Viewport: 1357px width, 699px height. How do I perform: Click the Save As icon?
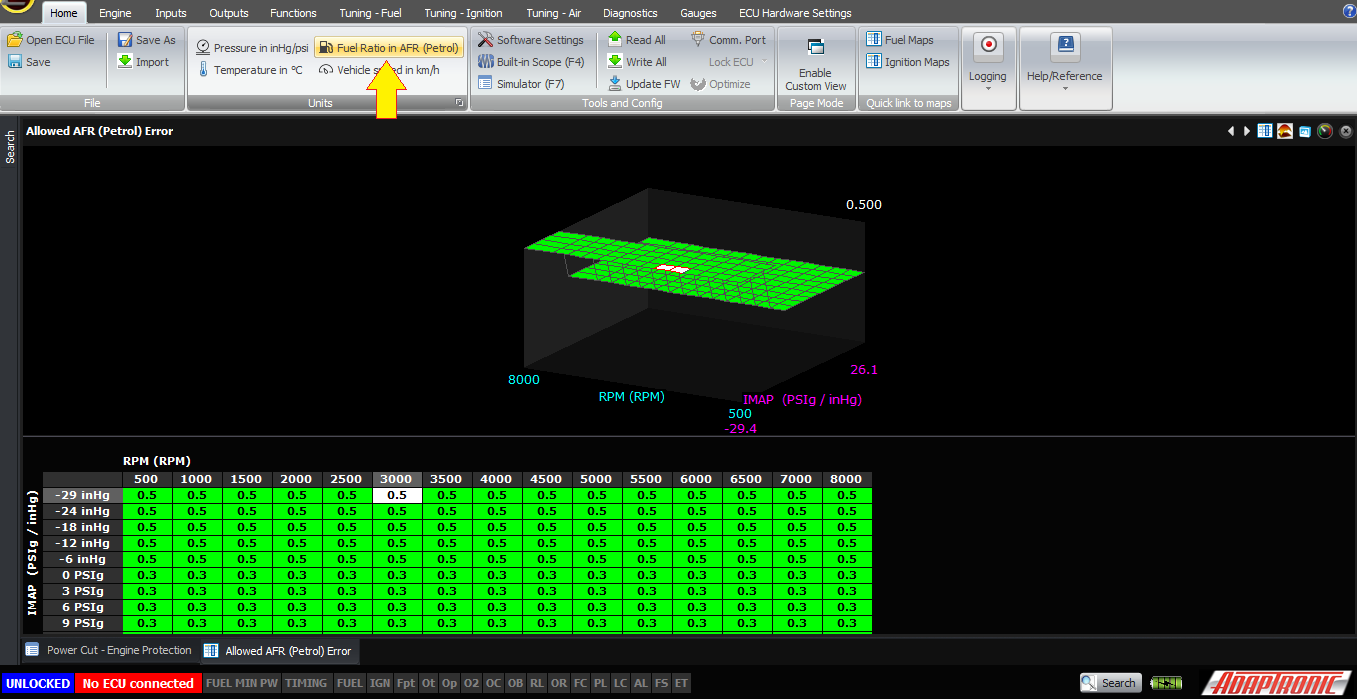click(125, 40)
